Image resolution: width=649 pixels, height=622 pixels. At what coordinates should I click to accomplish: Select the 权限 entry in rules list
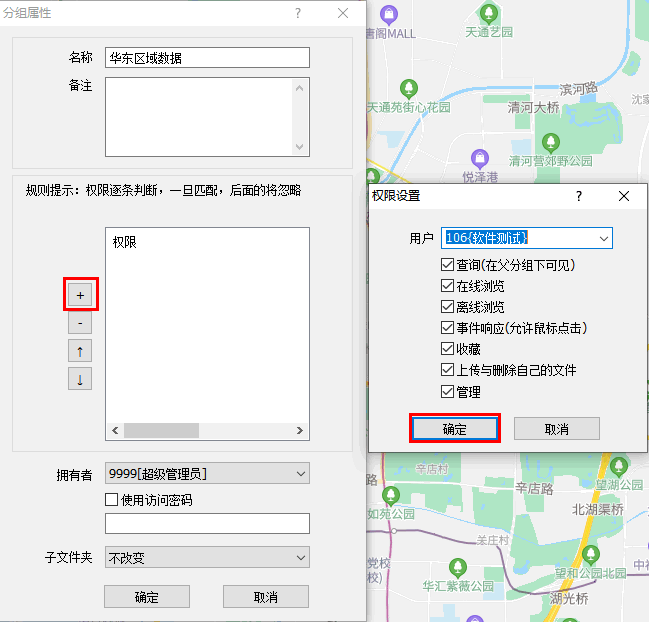click(x=125, y=242)
